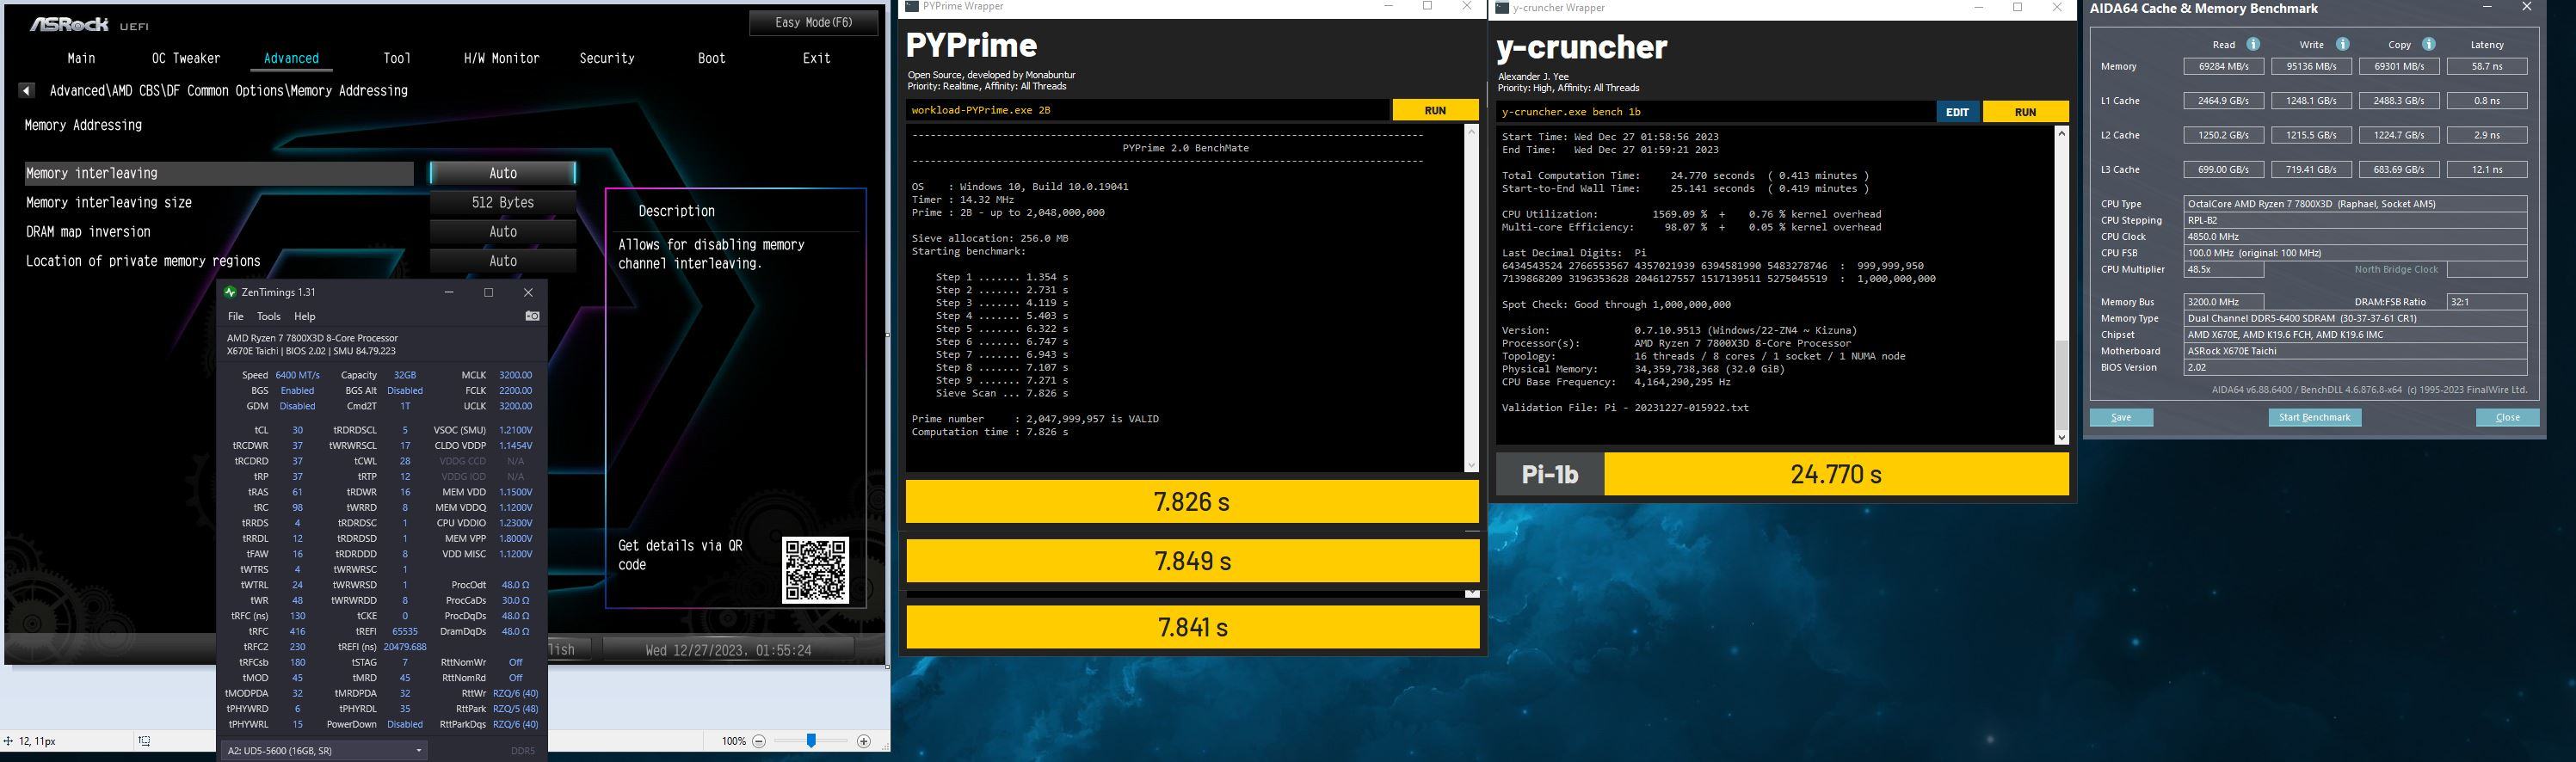Image resolution: width=2576 pixels, height=762 pixels.
Task: Open the Memory interleaving Auto setting
Action: (x=503, y=173)
